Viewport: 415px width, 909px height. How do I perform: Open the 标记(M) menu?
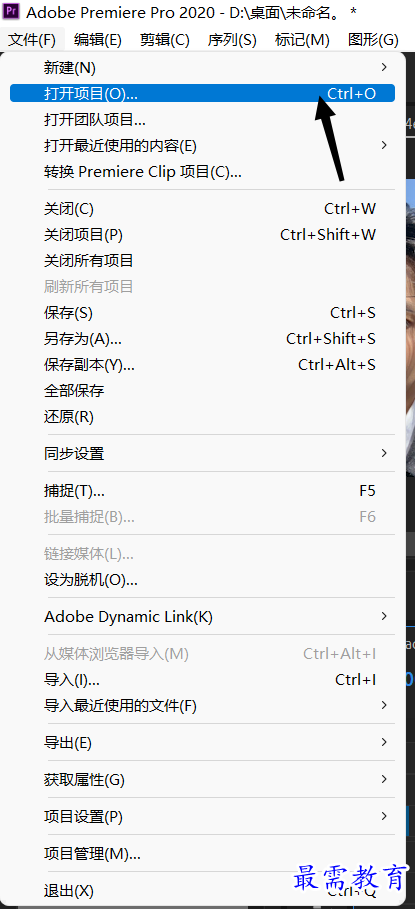point(302,40)
